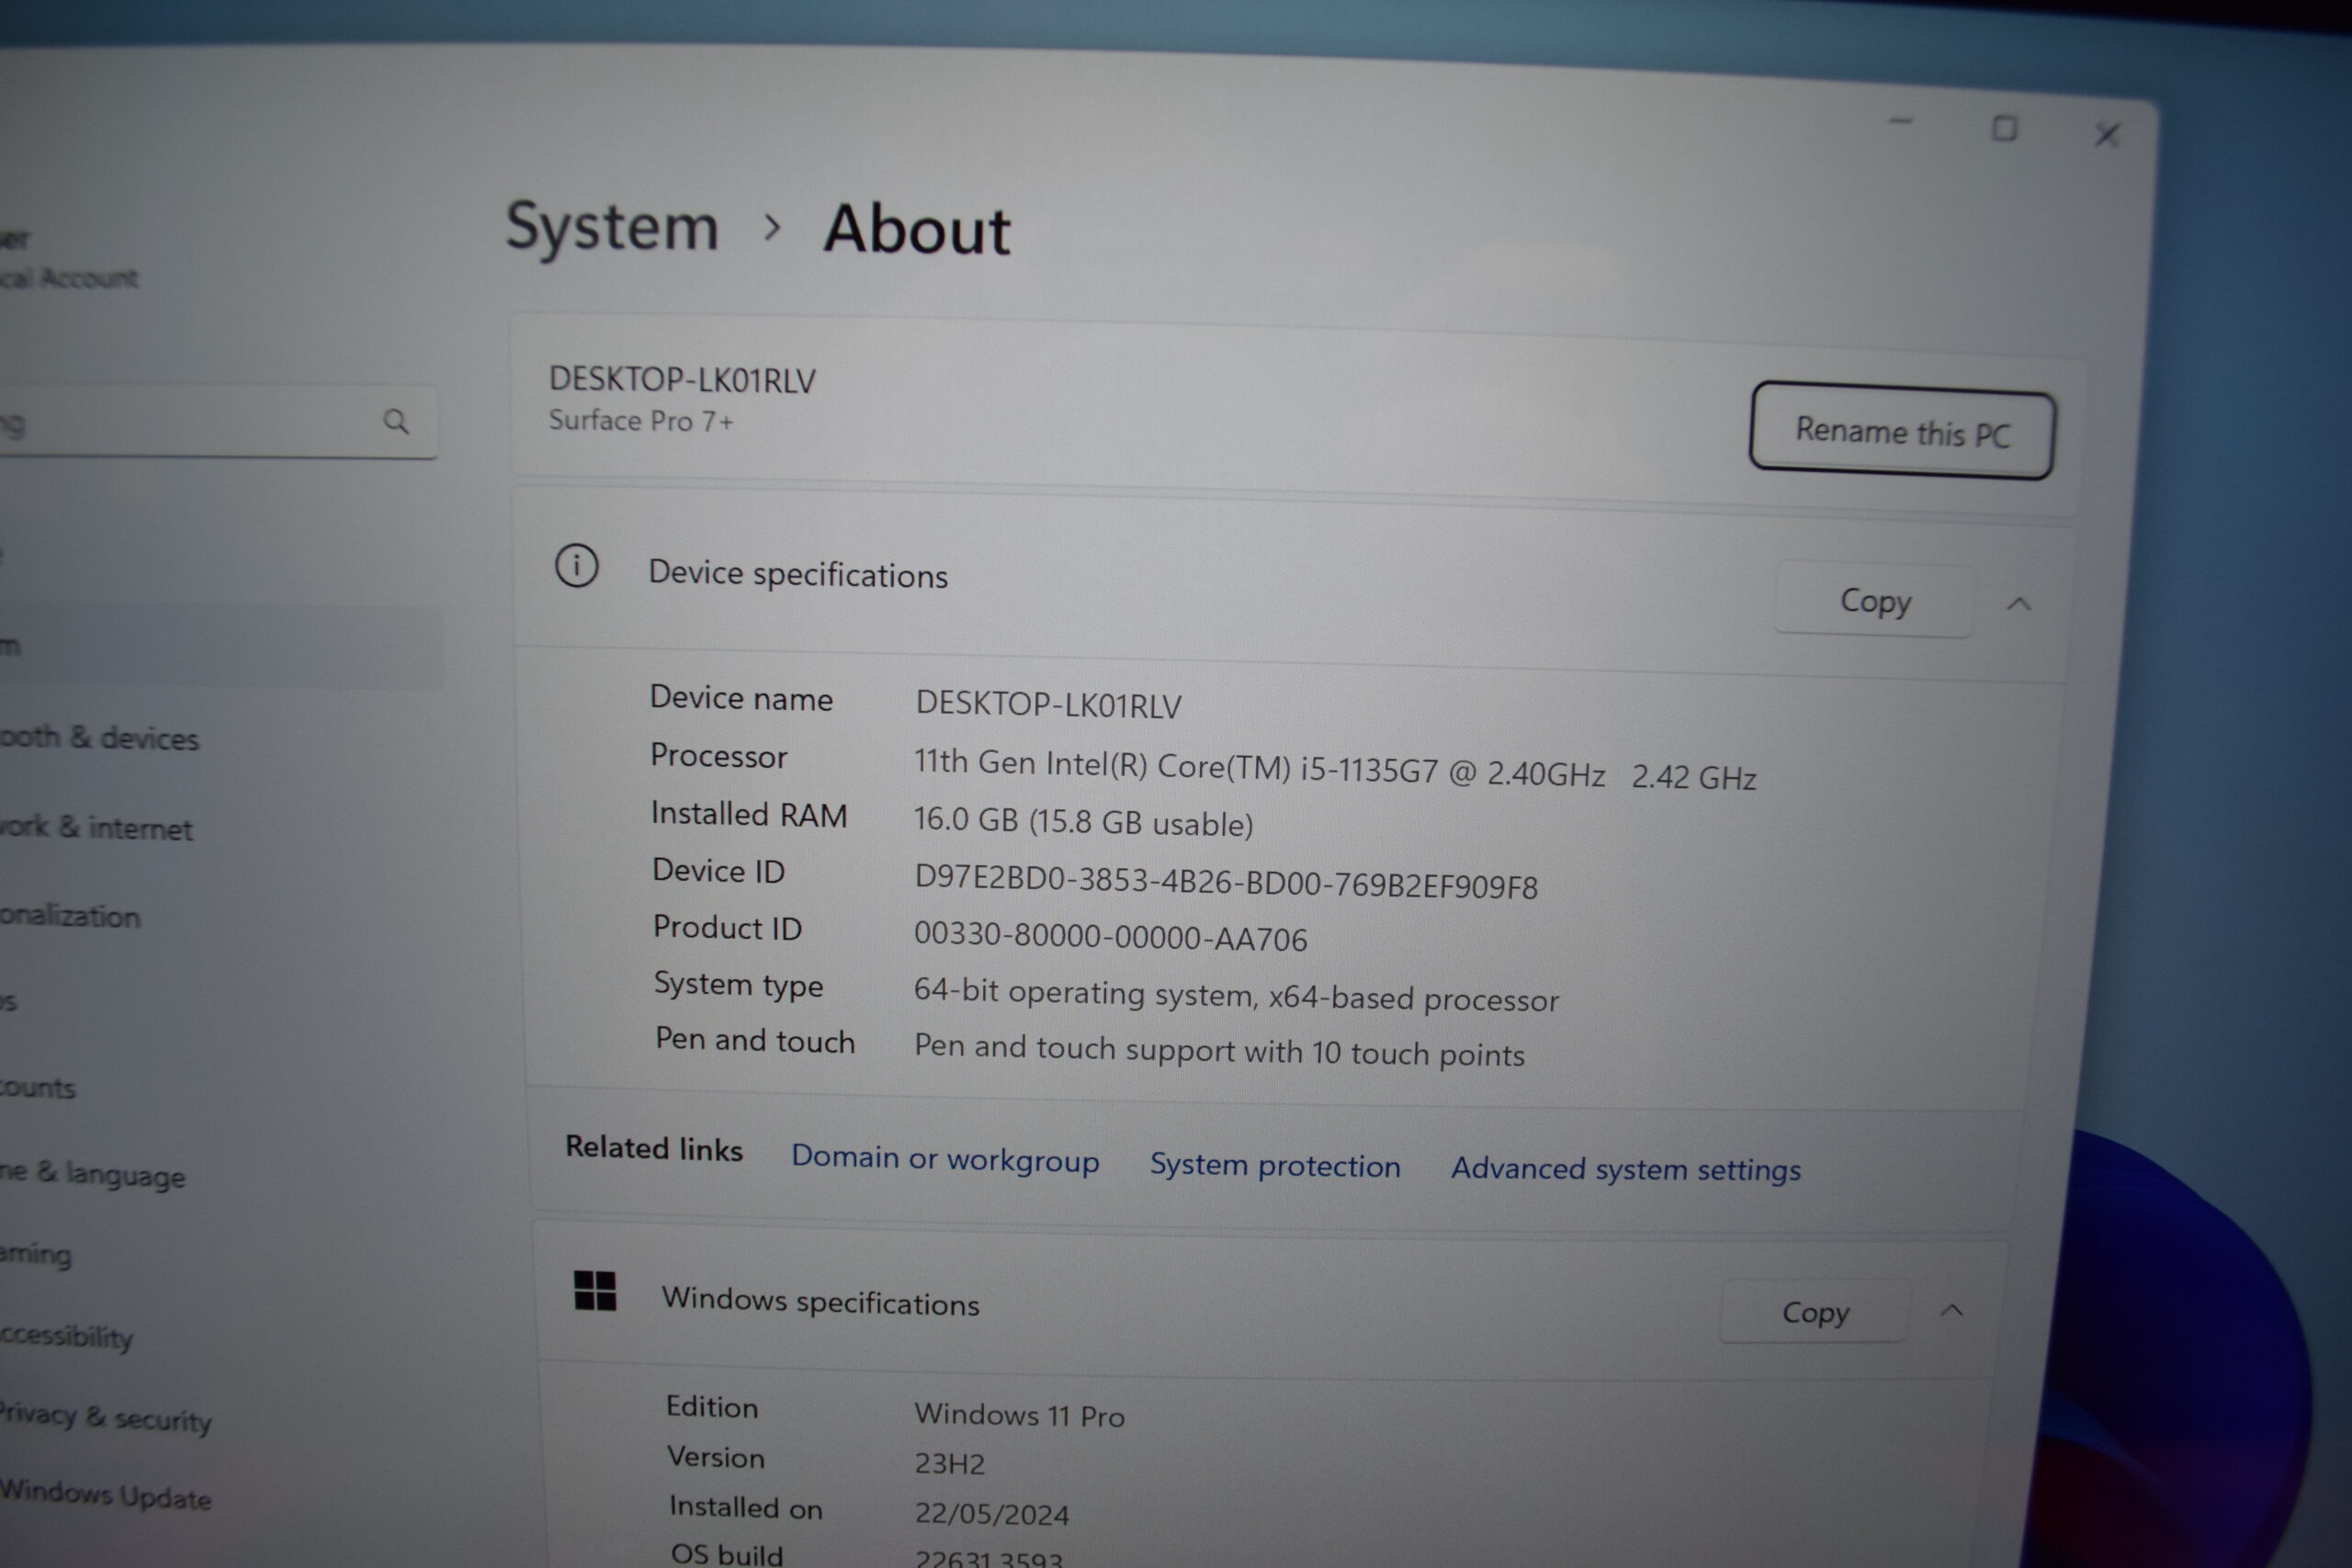Open Personalization in sidebar

coord(70,915)
